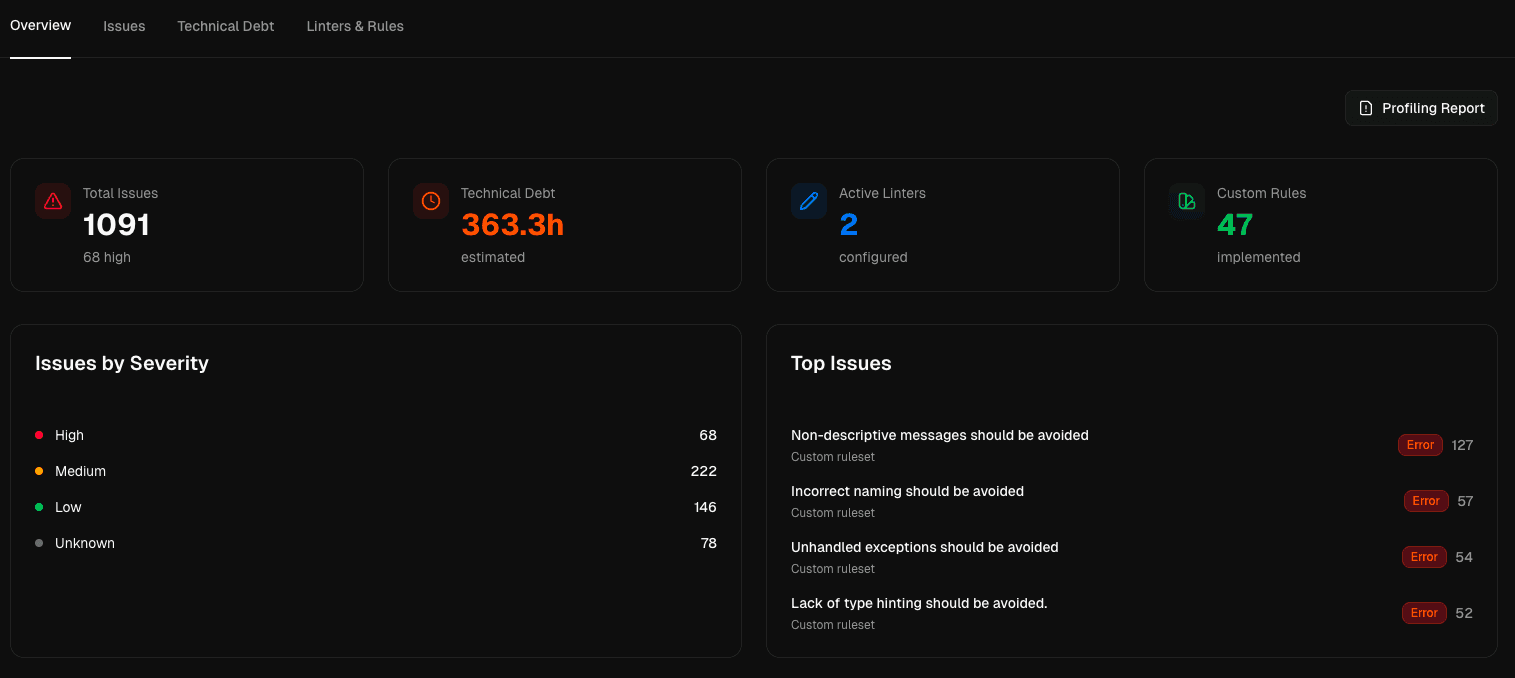
Task: Open the Profiling Report
Action: pos(1420,108)
